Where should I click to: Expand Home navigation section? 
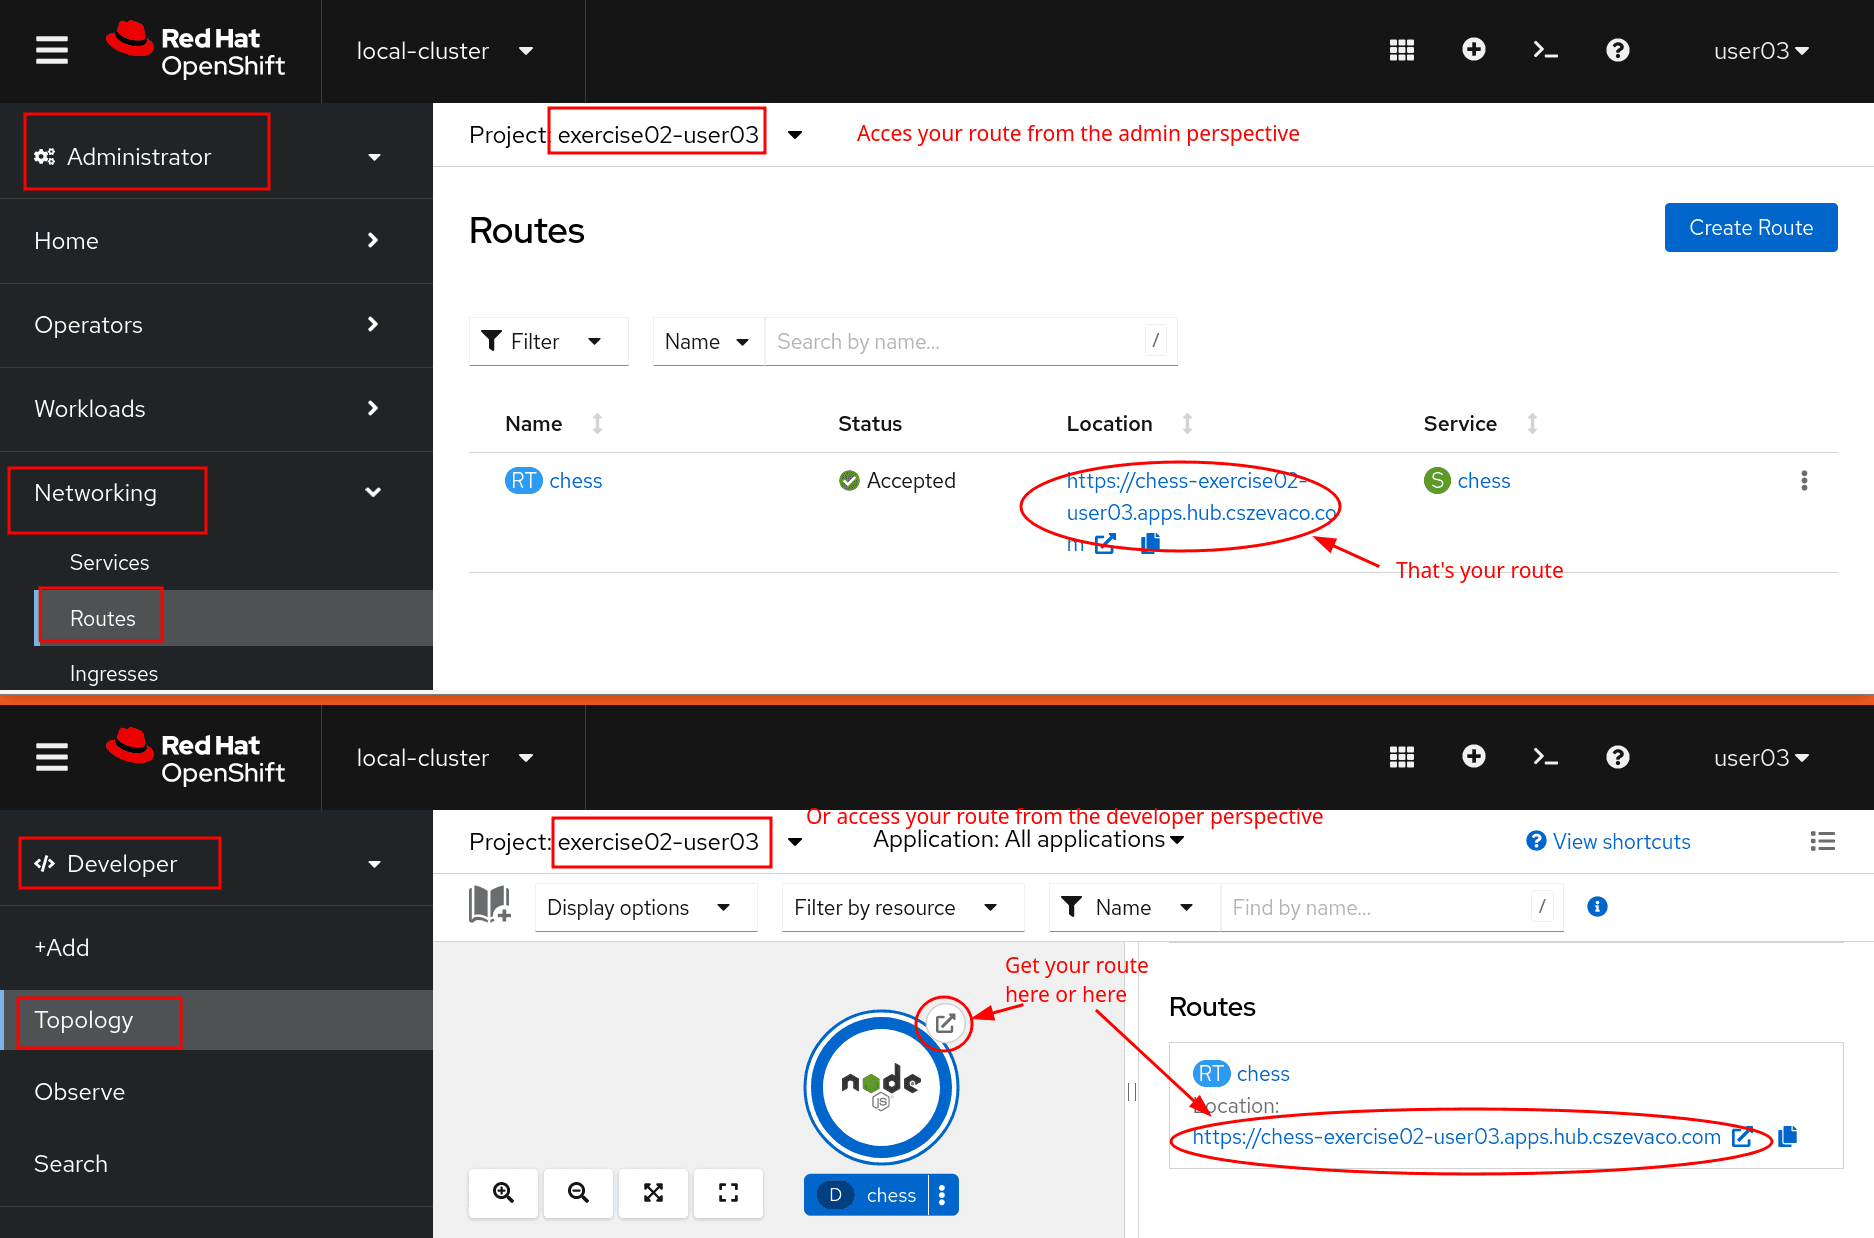coord(216,241)
